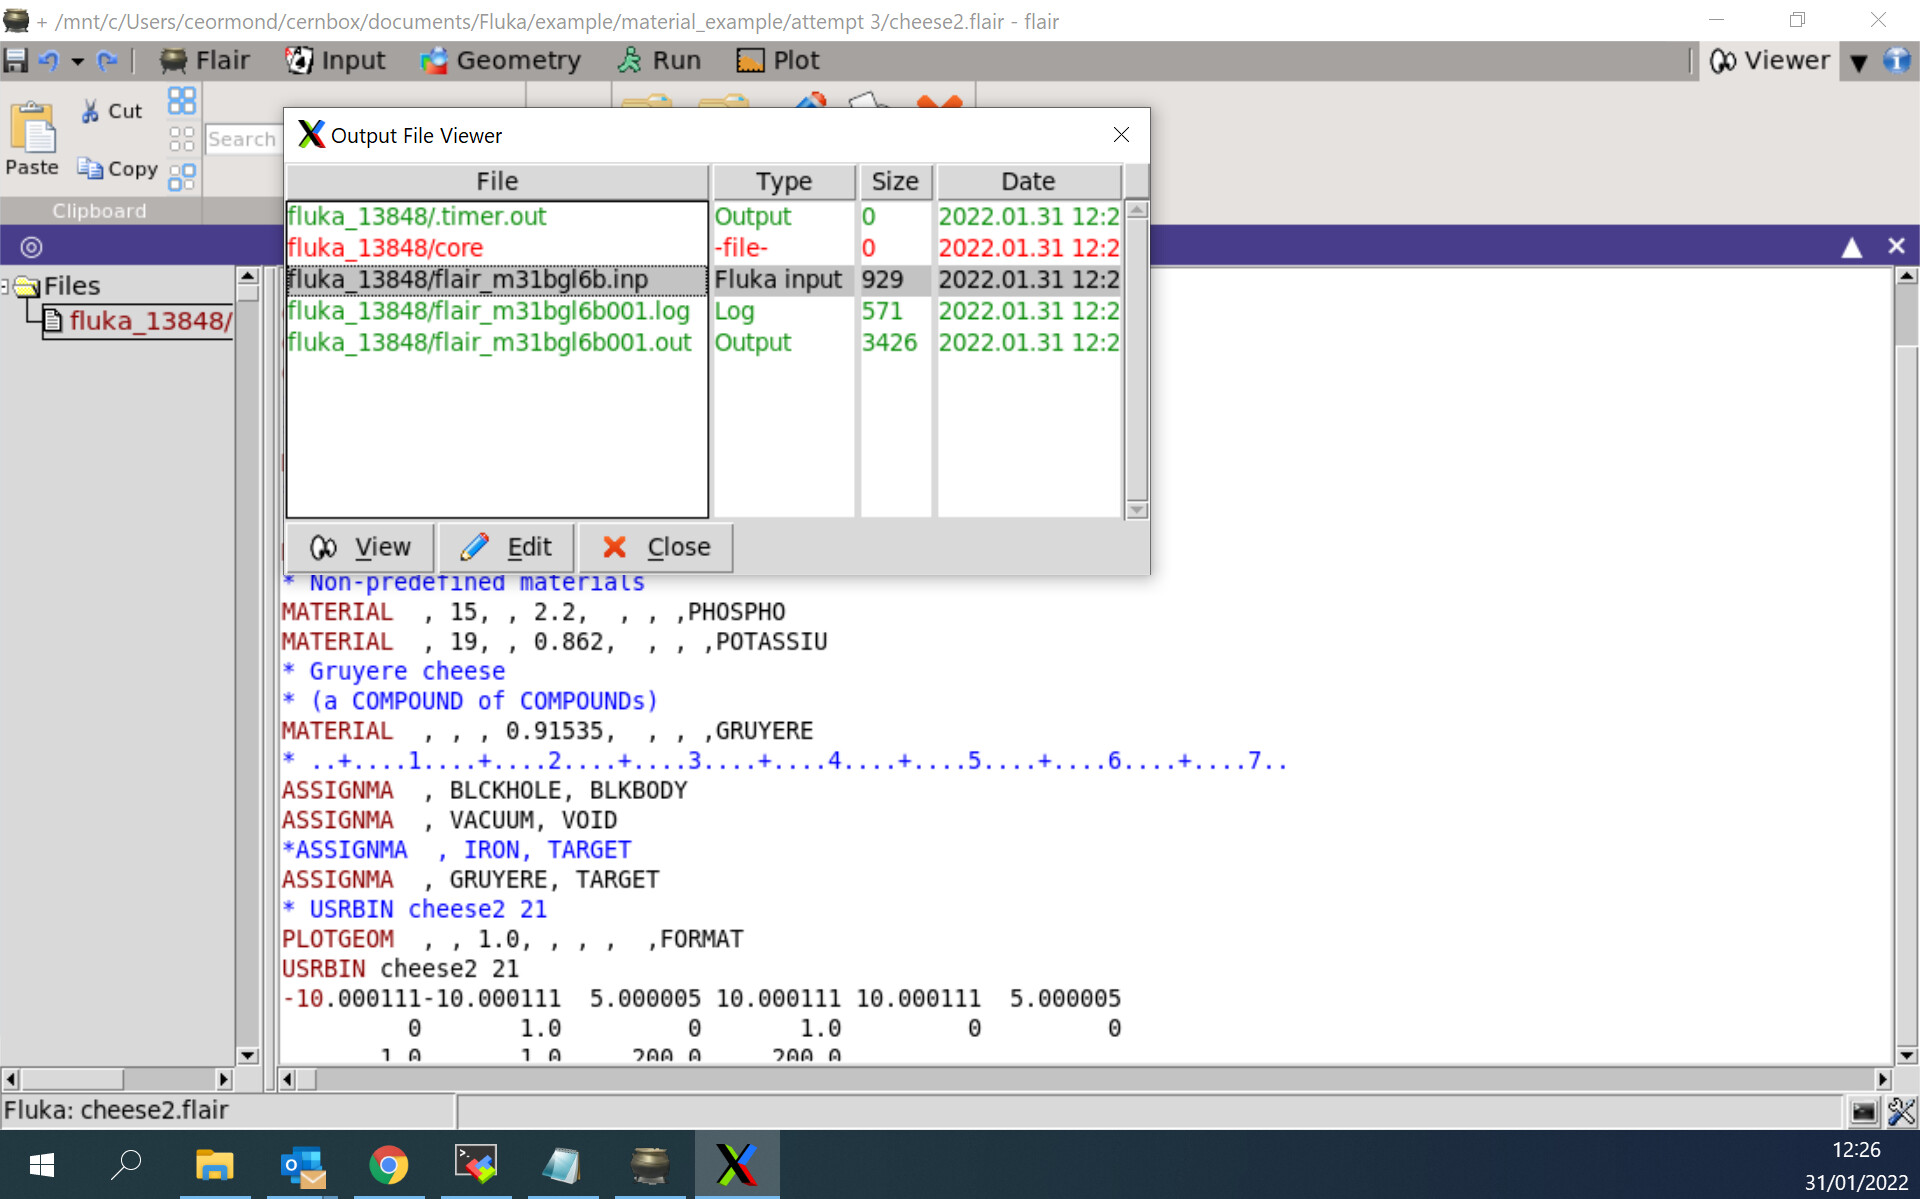1920x1199 pixels.
Task: View the selected output file
Action: click(361, 547)
